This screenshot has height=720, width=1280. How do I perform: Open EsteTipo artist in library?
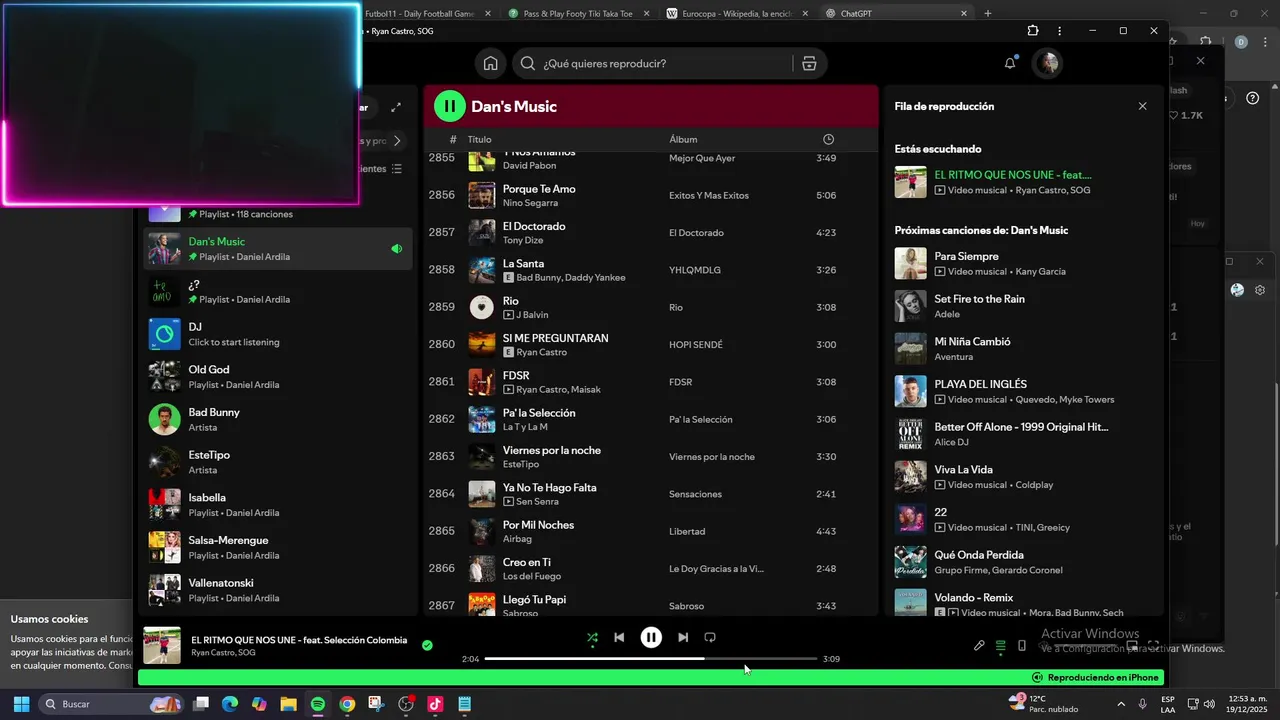pos(278,462)
